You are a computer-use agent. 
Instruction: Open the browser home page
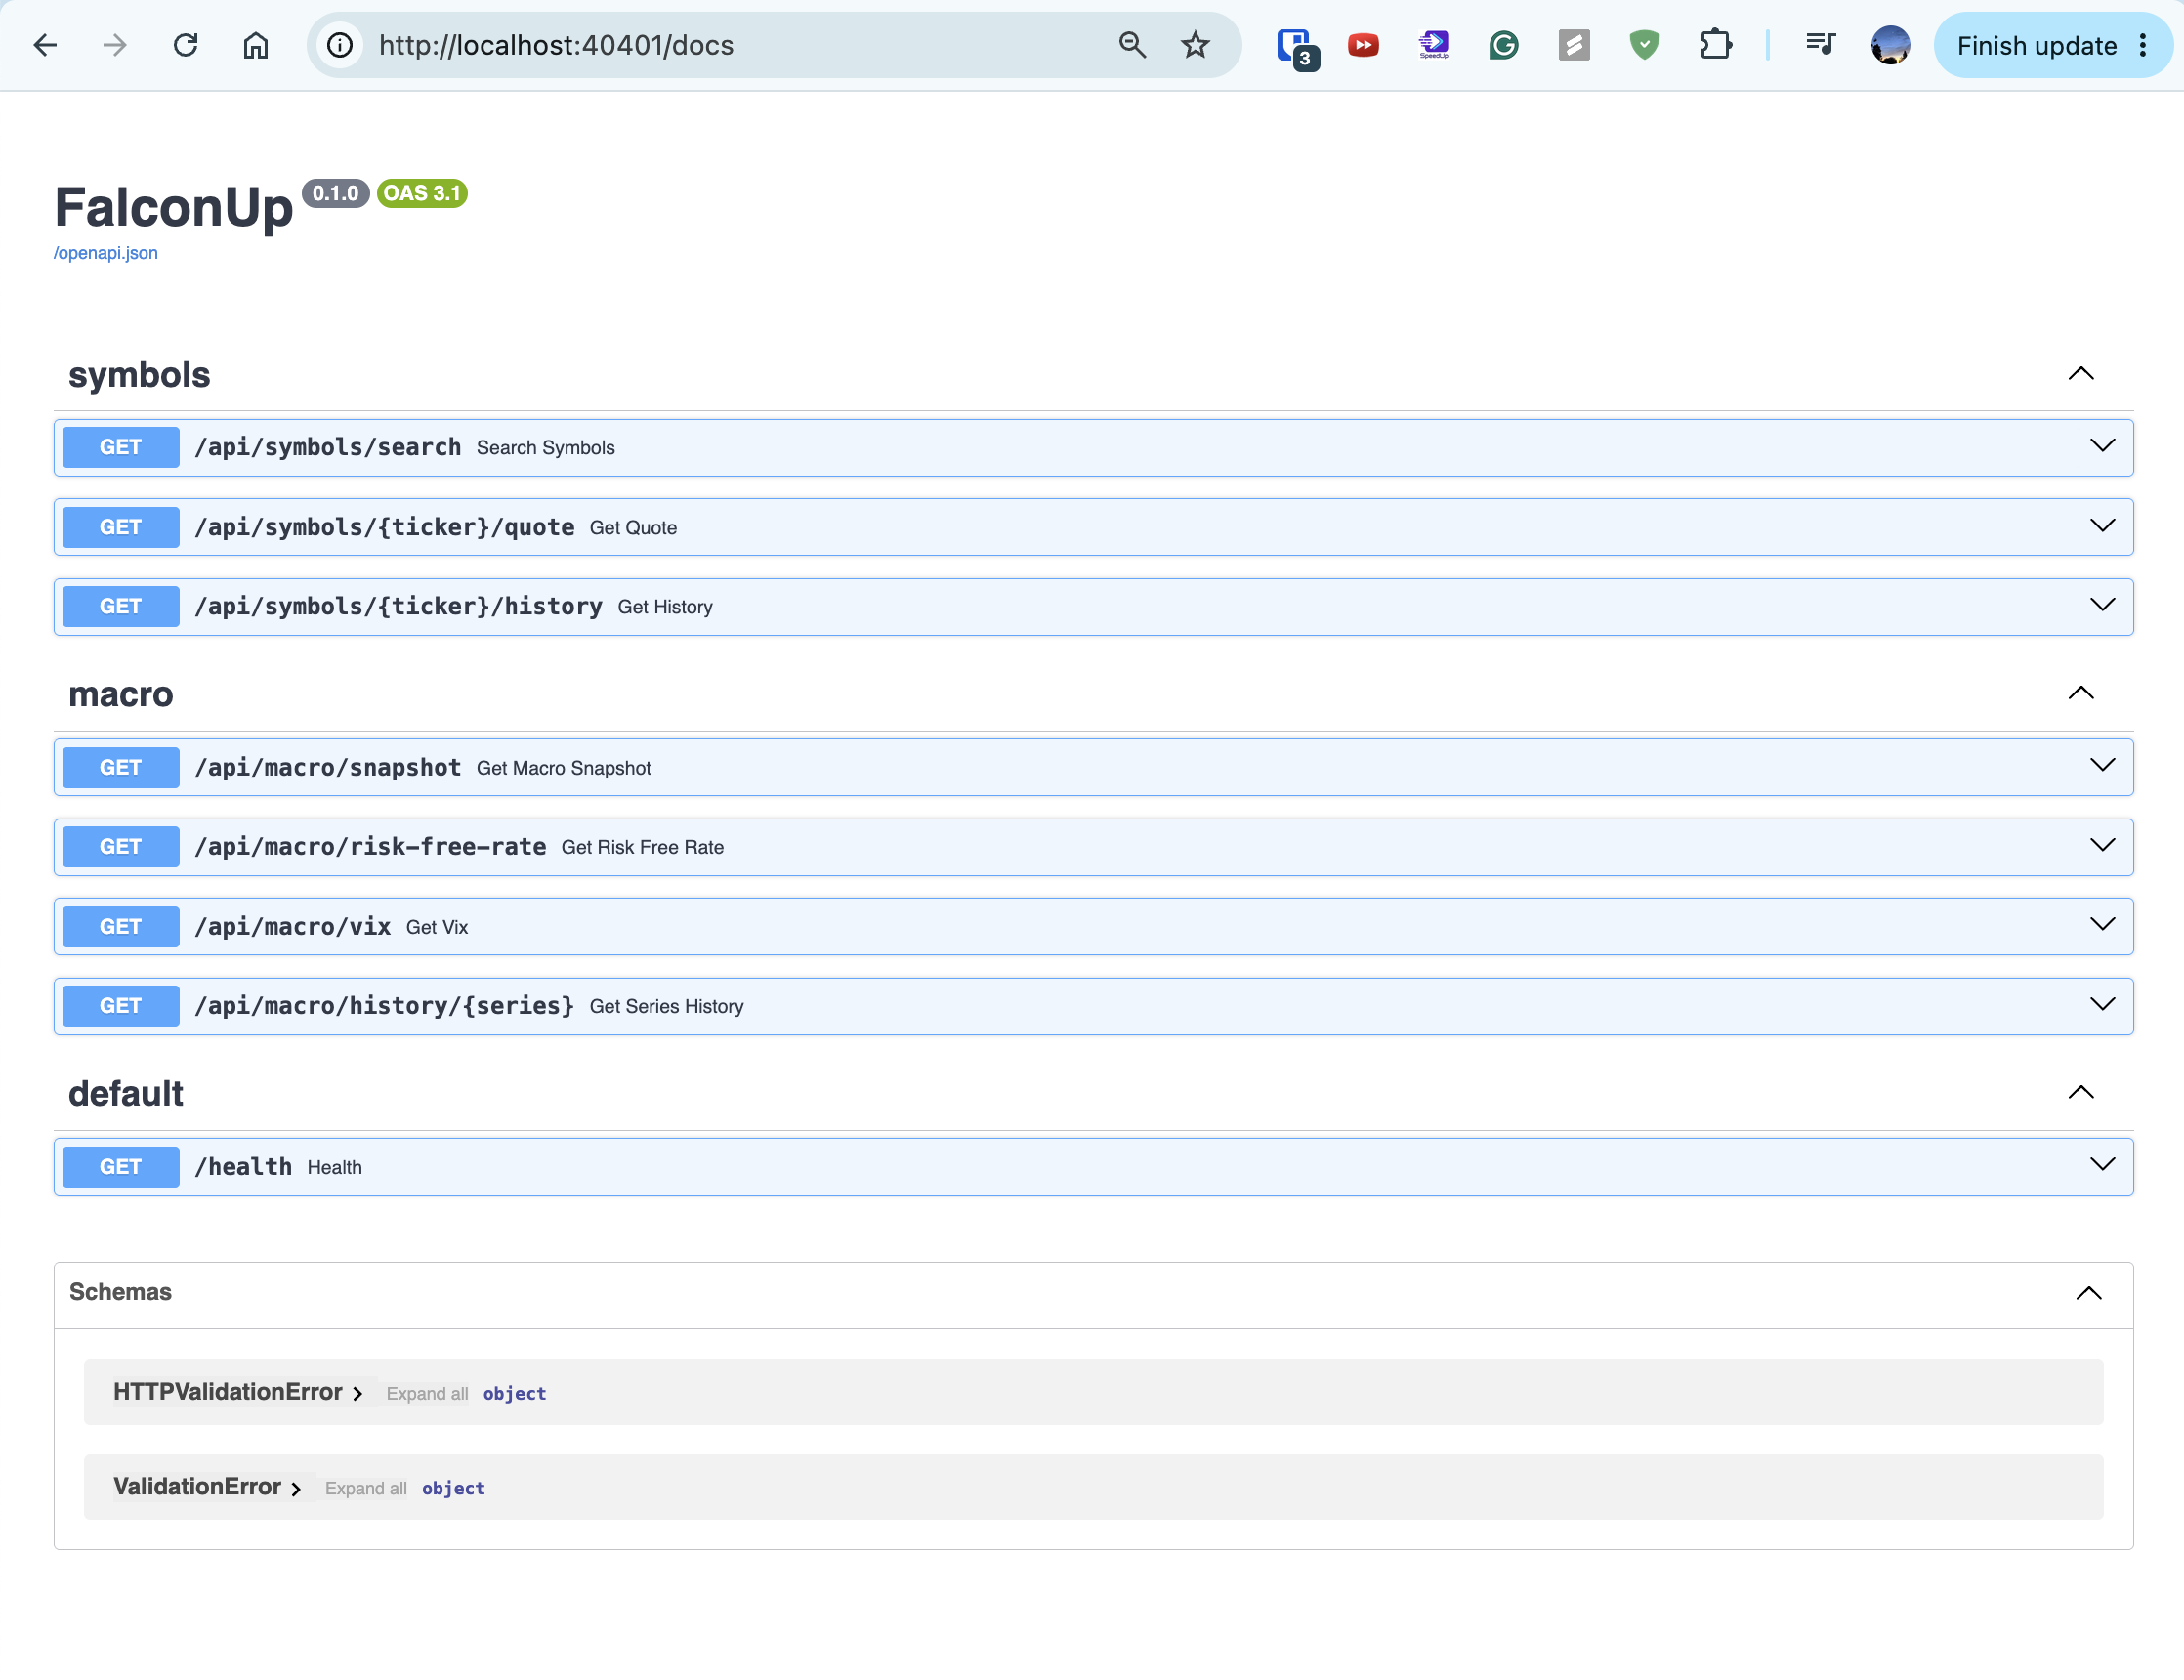click(256, 45)
